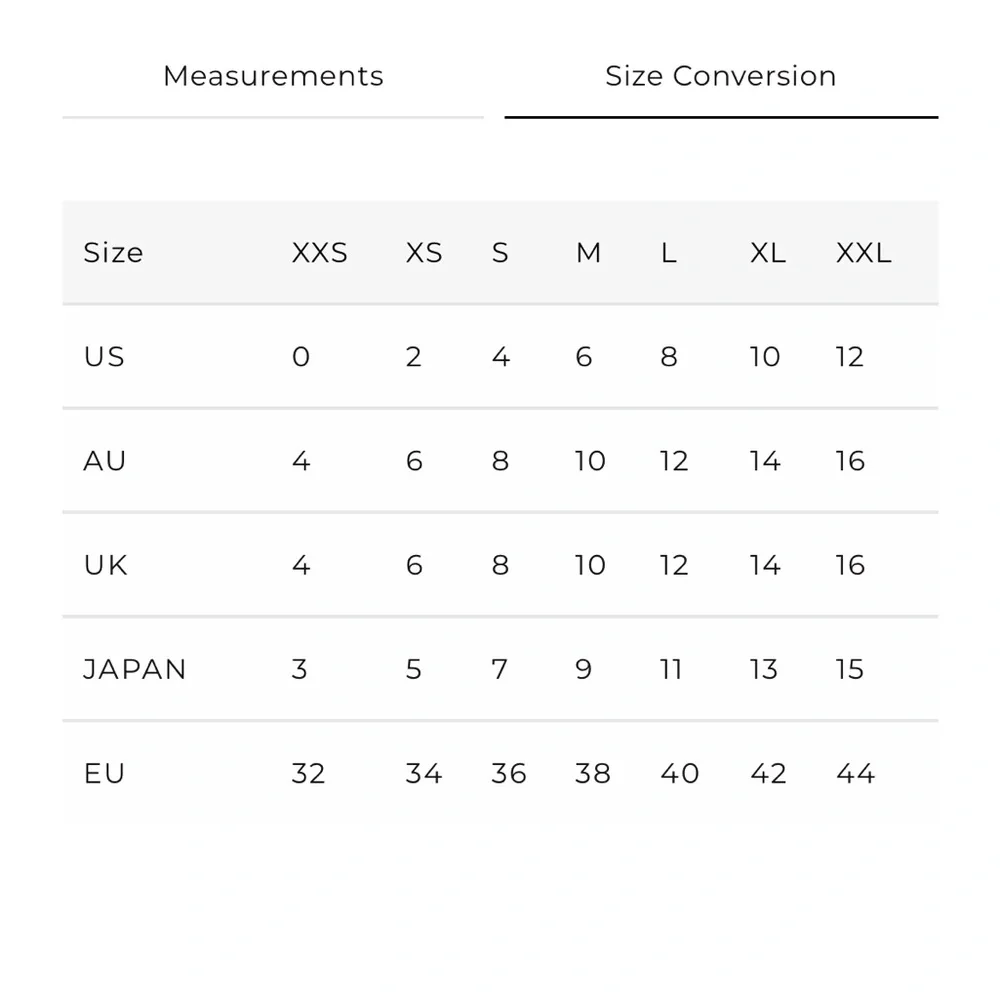Click EU size 38 in table

(x=592, y=774)
